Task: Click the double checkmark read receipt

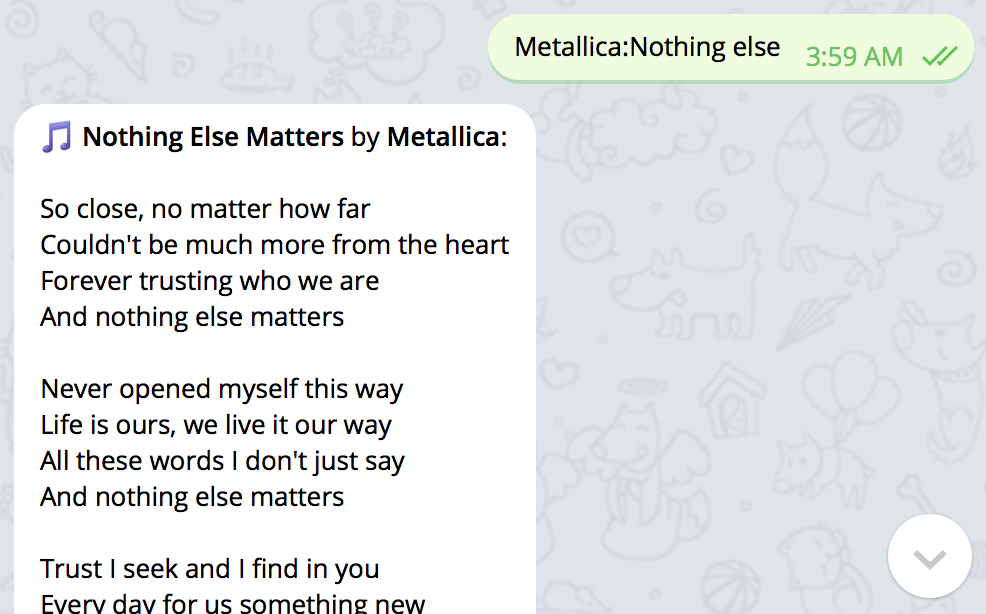Action: tap(940, 57)
